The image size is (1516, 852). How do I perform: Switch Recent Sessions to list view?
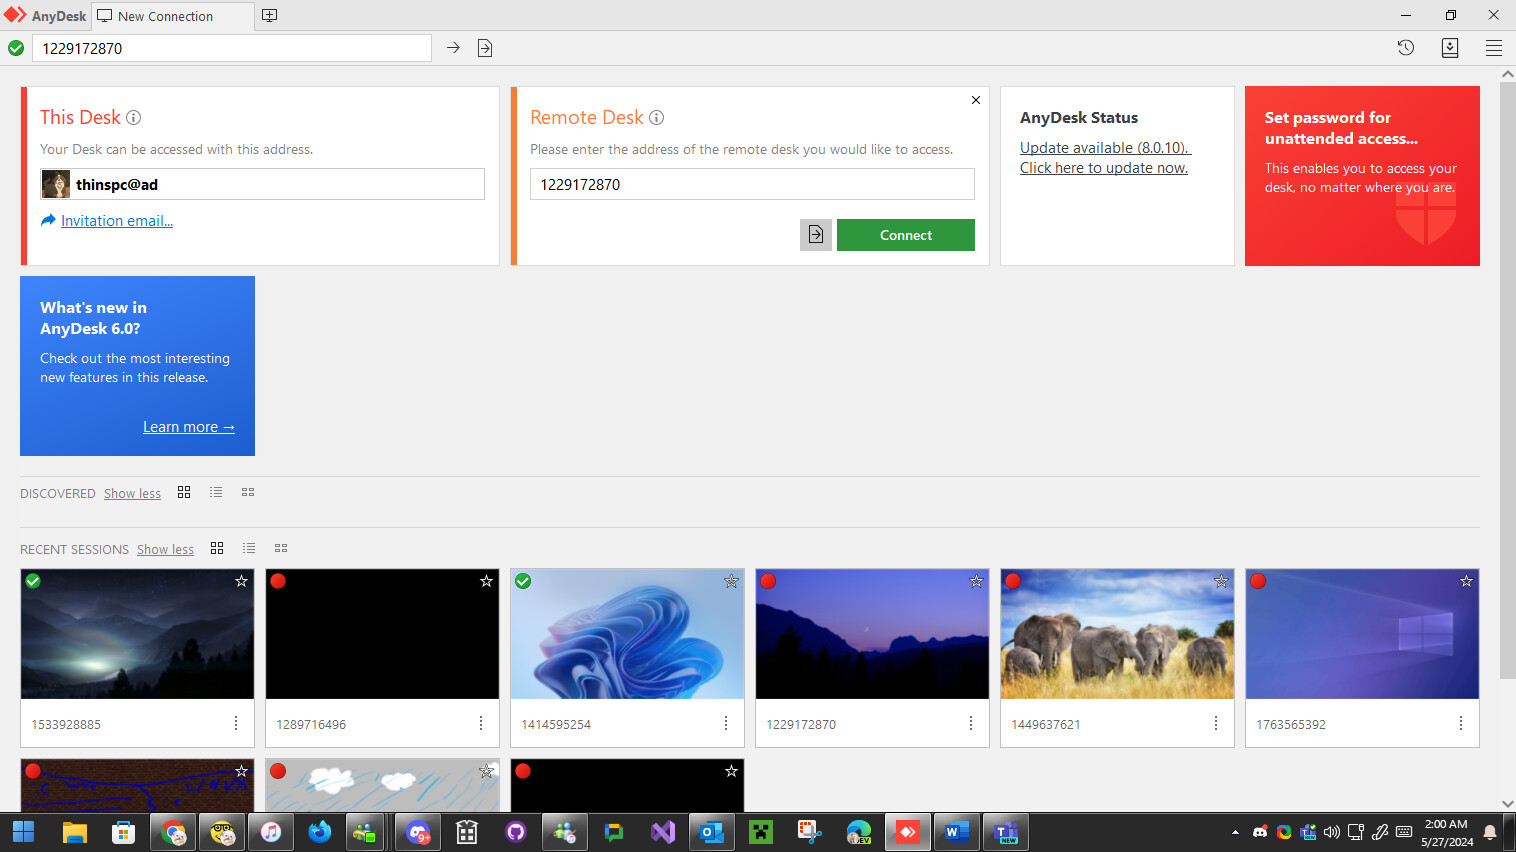[249, 548]
